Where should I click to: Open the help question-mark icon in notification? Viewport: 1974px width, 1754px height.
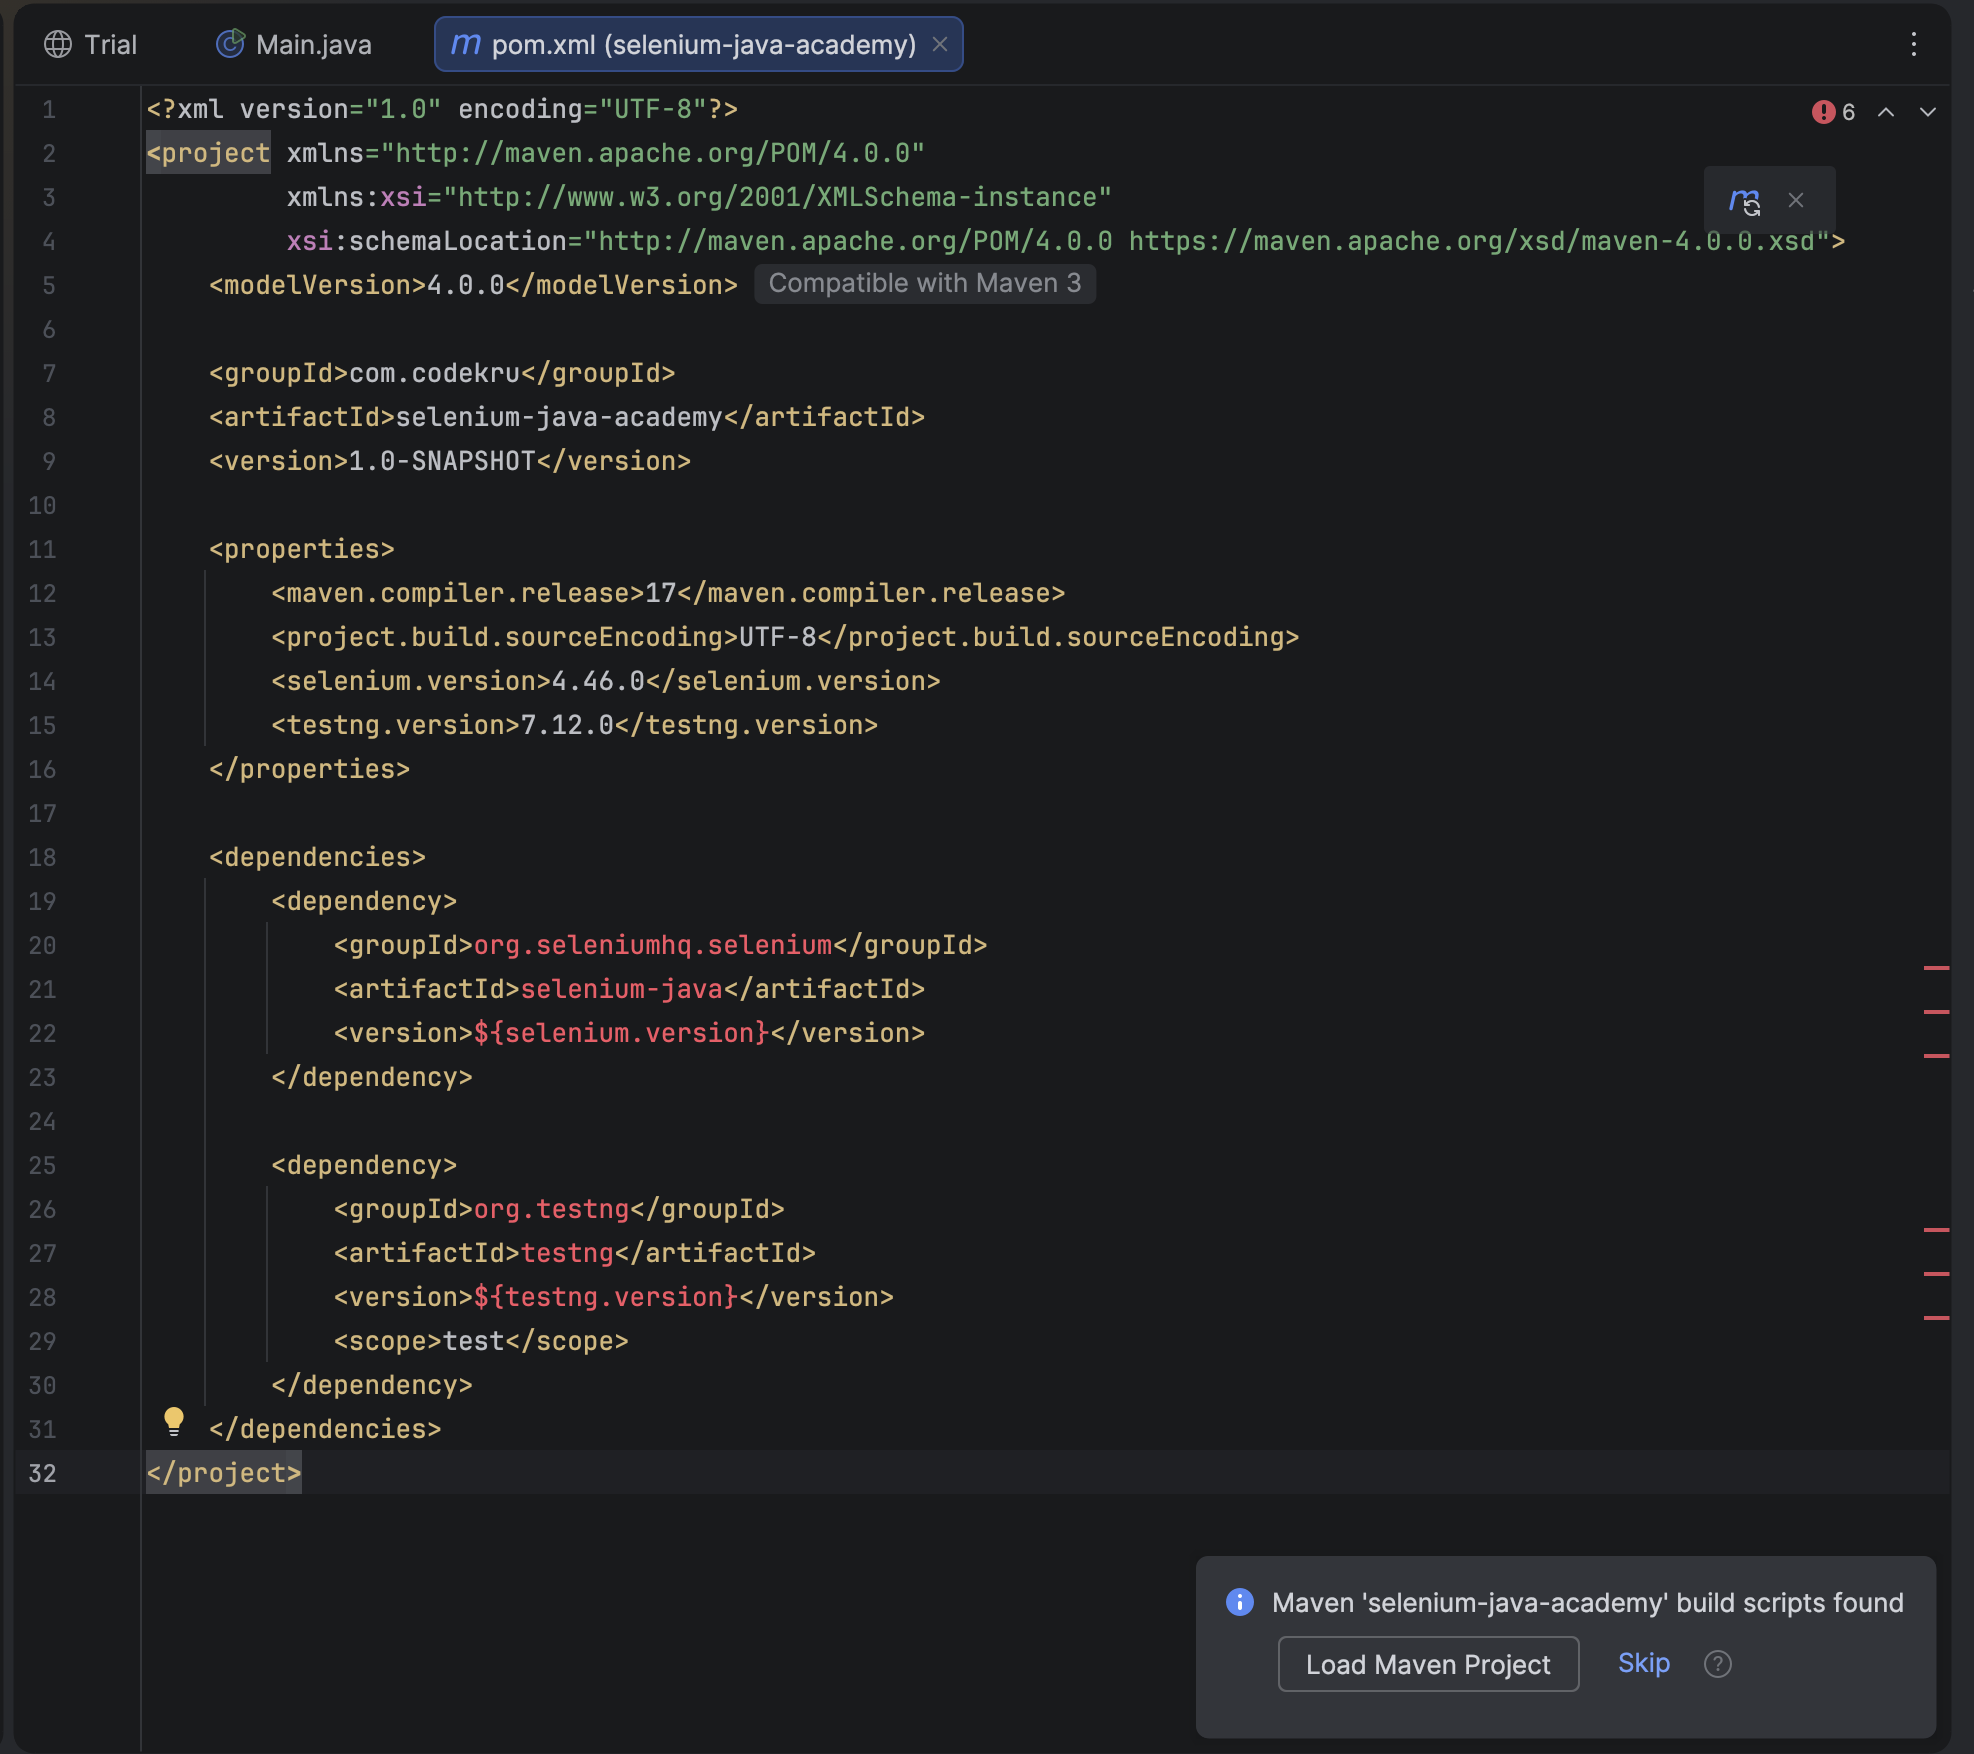(1718, 1664)
